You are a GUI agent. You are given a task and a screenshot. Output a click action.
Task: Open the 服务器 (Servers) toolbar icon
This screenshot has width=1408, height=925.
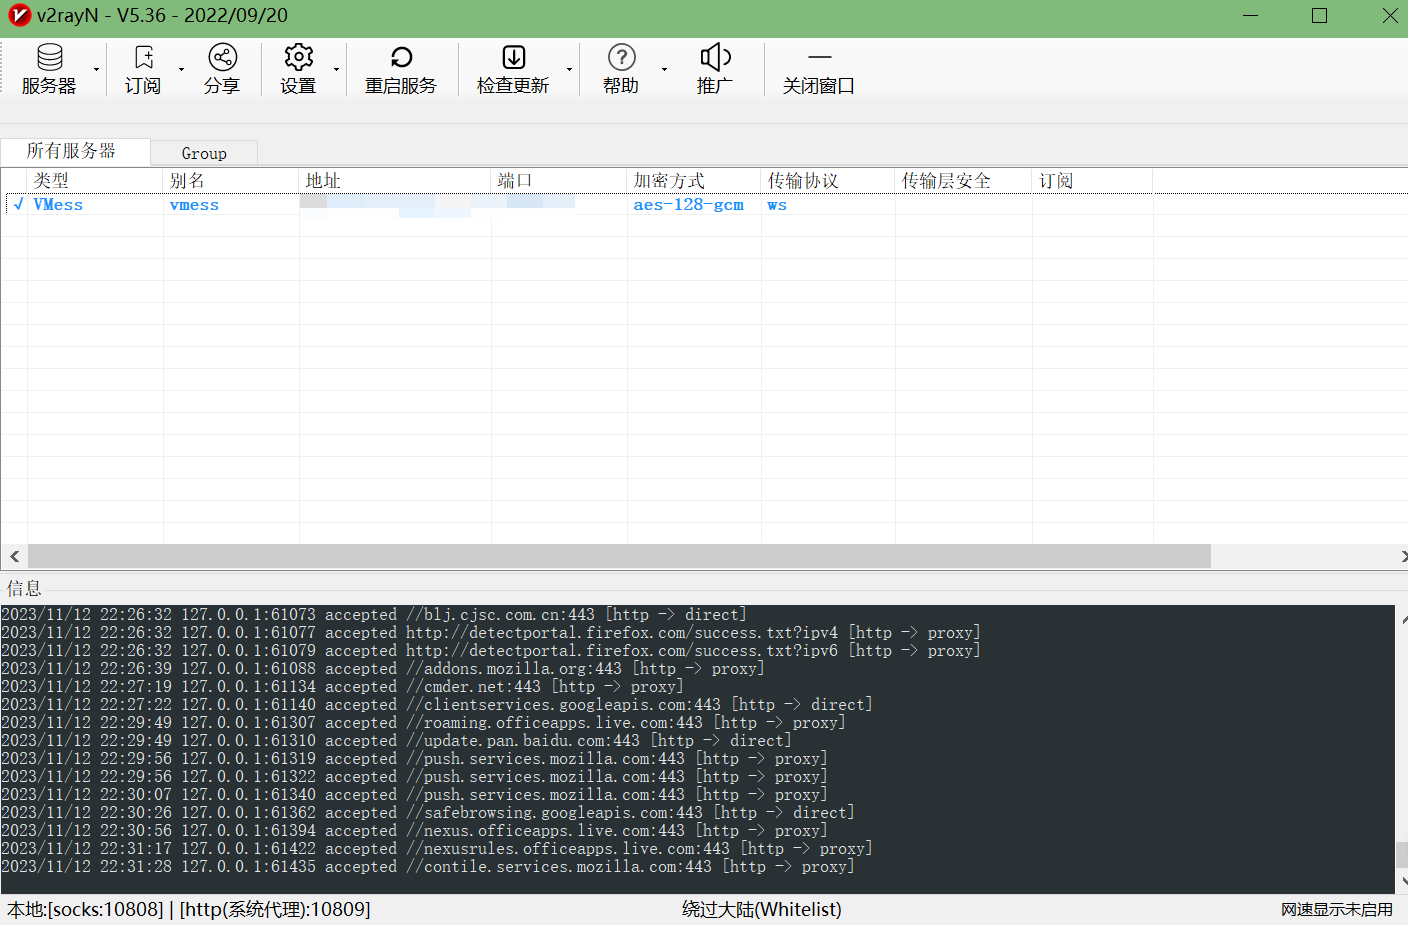pos(49,58)
